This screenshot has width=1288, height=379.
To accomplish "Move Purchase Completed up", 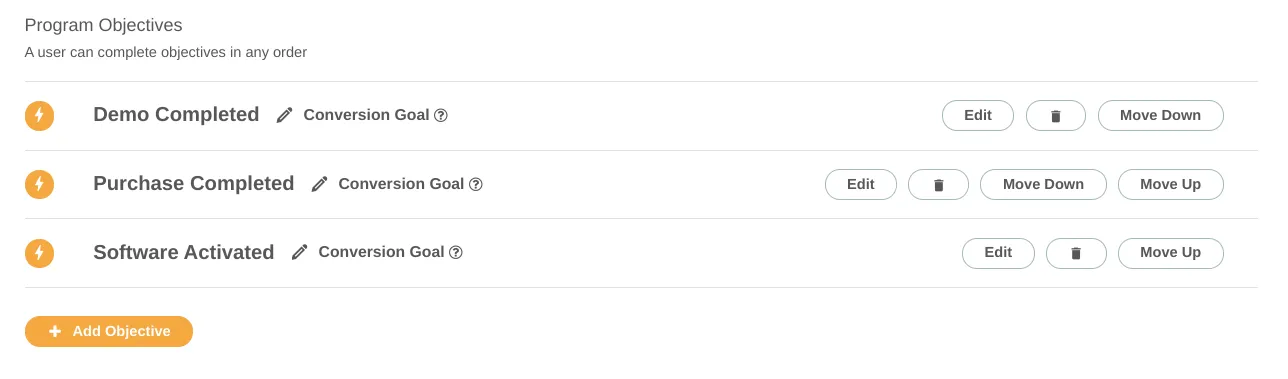I will [1171, 185].
